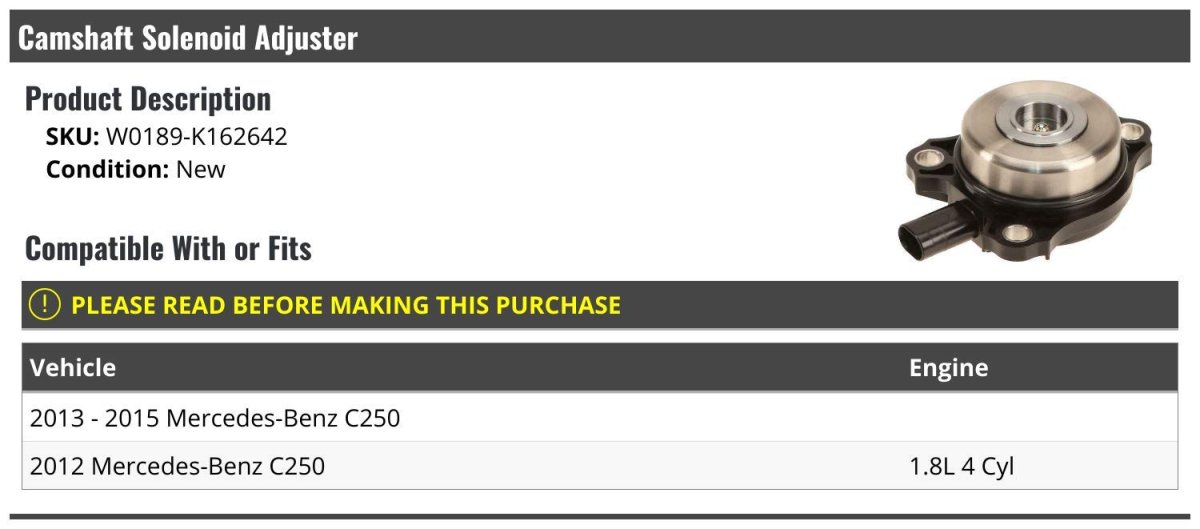Click the SKU W0189-K162642 text

click(196, 137)
